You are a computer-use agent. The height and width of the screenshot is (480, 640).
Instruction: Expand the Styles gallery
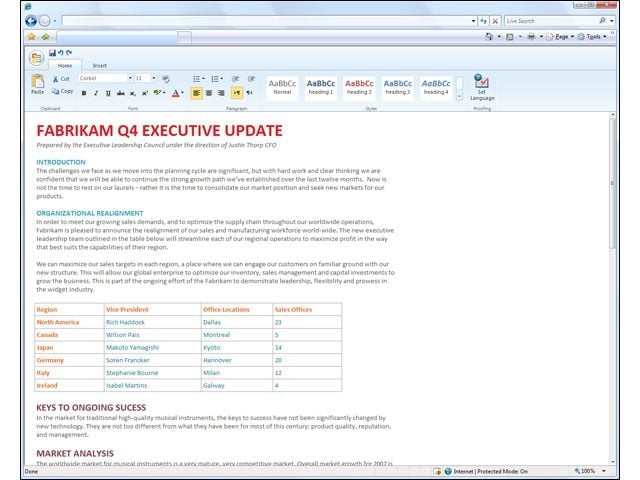pyautogui.click(x=460, y=96)
